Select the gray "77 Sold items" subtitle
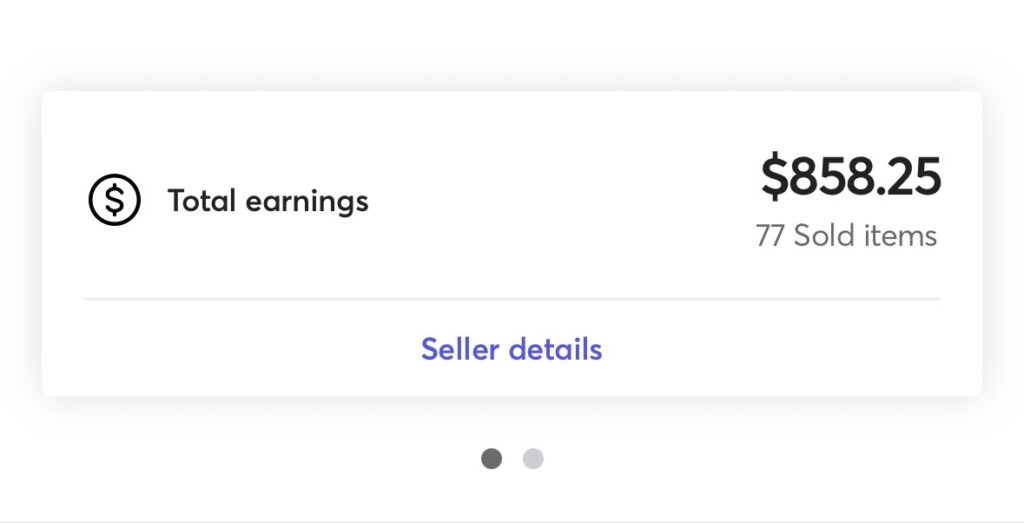1024x523 pixels. point(846,236)
